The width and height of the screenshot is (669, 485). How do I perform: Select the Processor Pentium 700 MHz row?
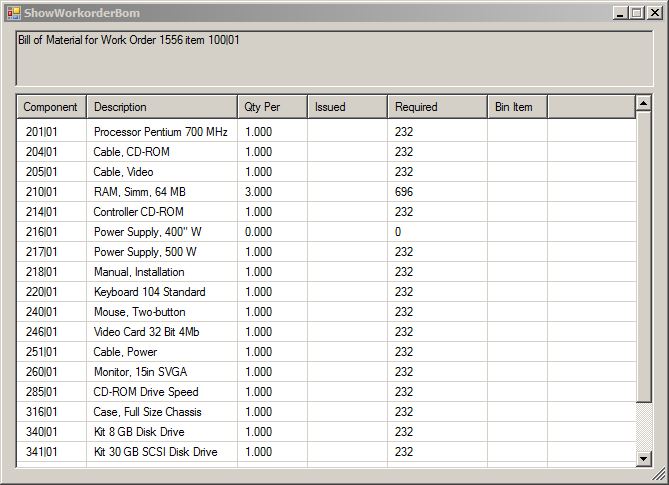(160, 132)
